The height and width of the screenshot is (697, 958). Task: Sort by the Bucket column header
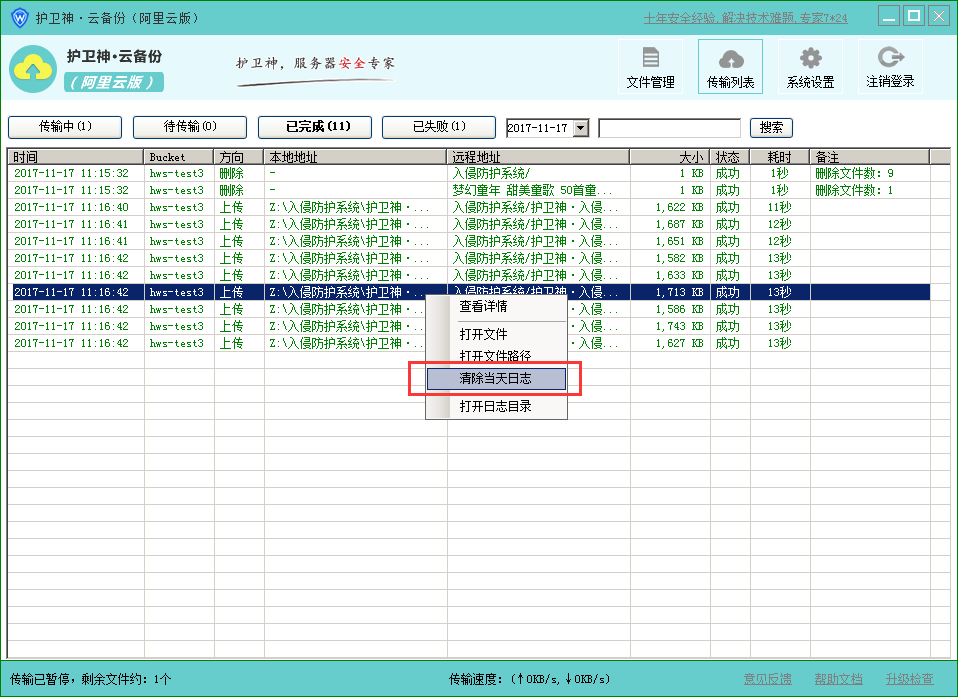coord(178,157)
